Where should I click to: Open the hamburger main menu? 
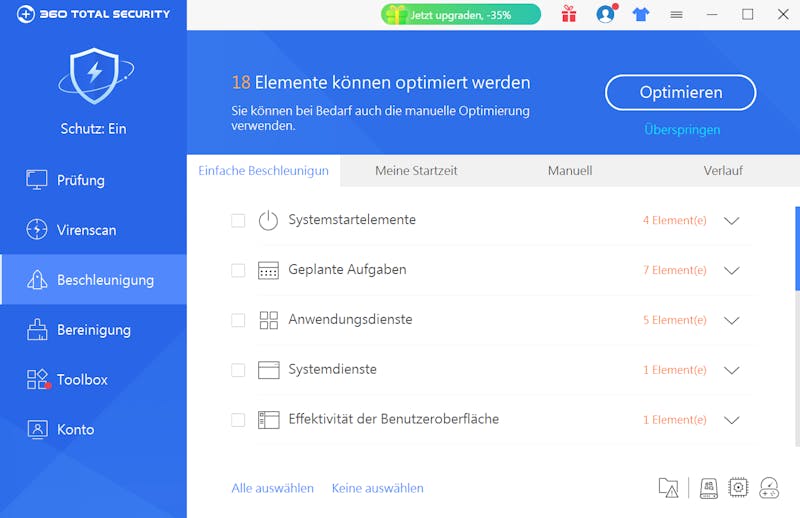[x=676, y=15]
